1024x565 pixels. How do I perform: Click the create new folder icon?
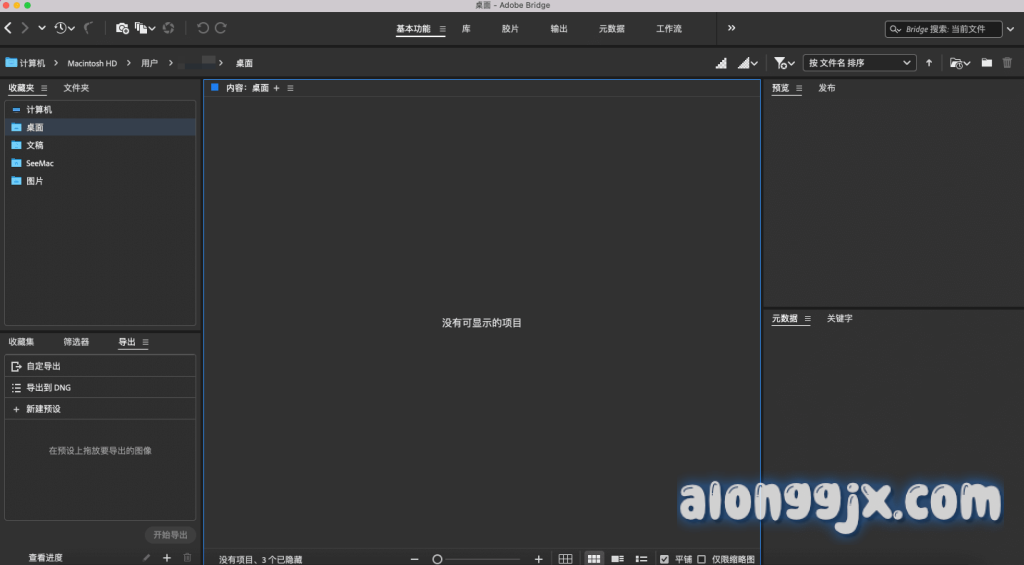[x=987, y=63]
